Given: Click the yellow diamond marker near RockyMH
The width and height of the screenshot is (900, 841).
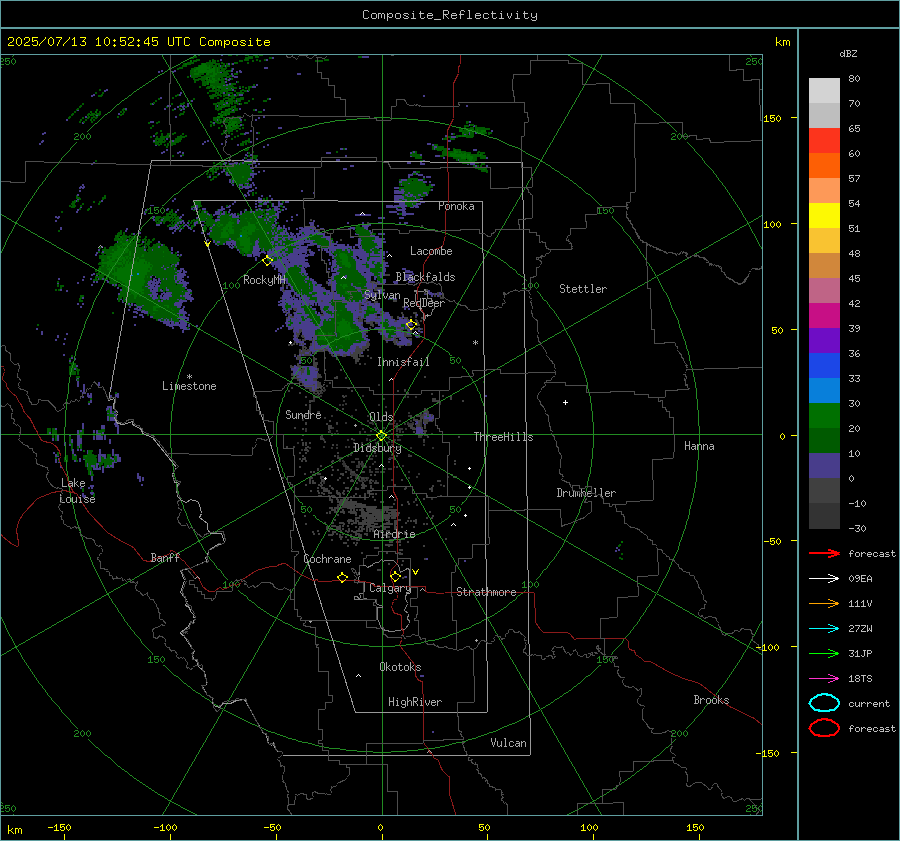Looking at the screenshot, I should click(x=267, y=261).
